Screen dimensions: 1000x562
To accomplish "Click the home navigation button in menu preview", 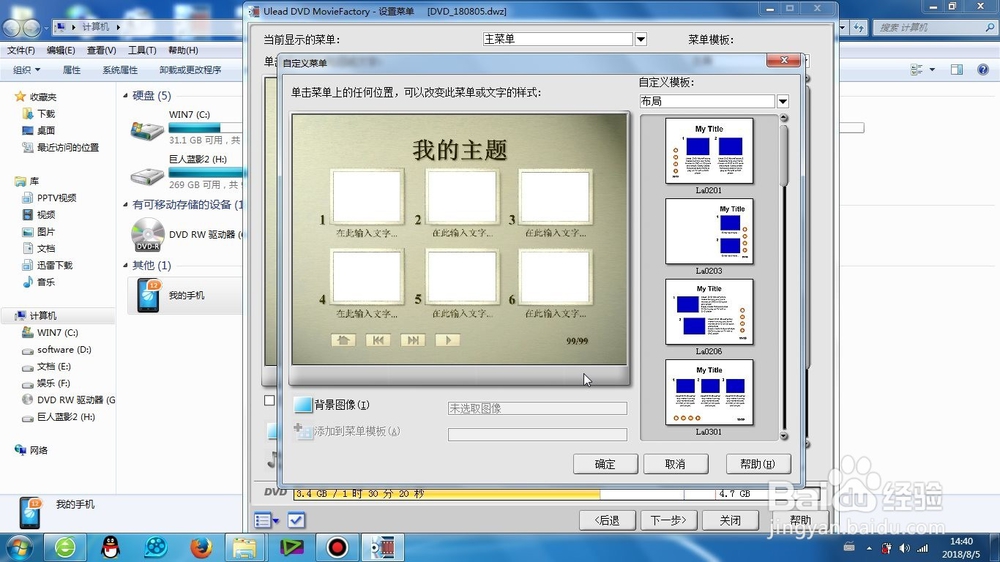I will pyautogui.click(x=343, y=340).
